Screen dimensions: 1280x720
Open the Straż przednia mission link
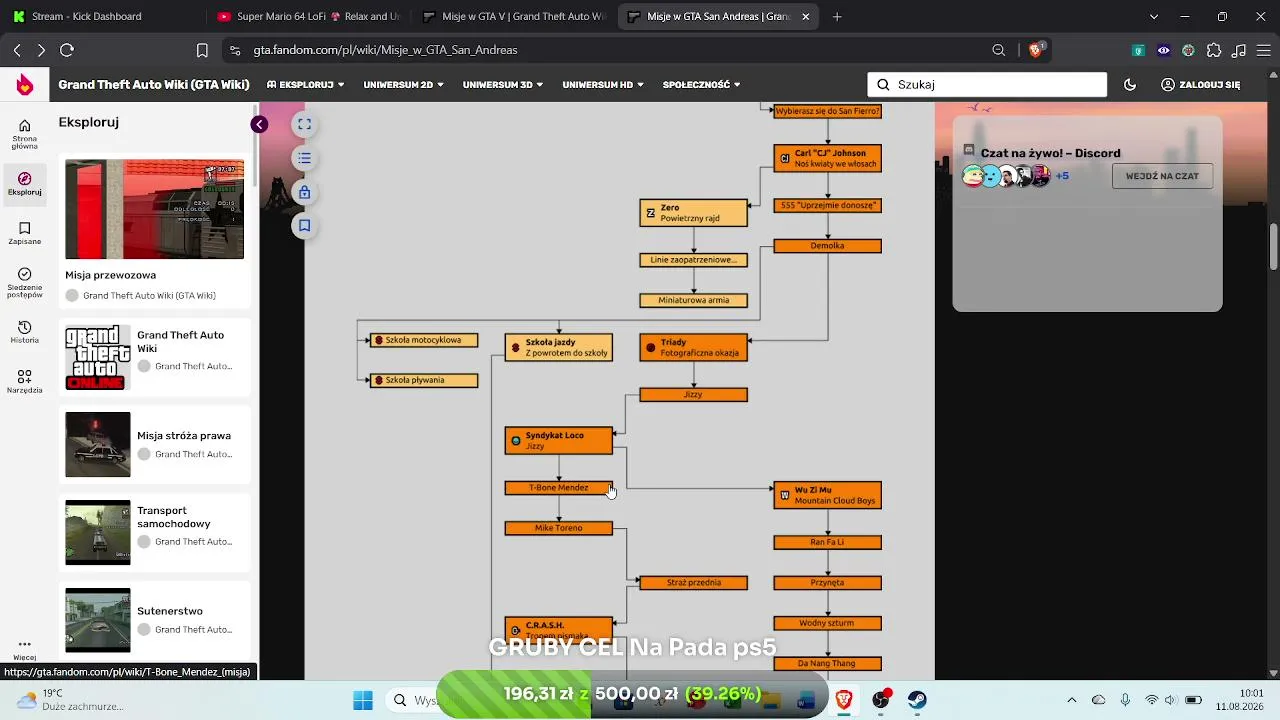(694, 583)
